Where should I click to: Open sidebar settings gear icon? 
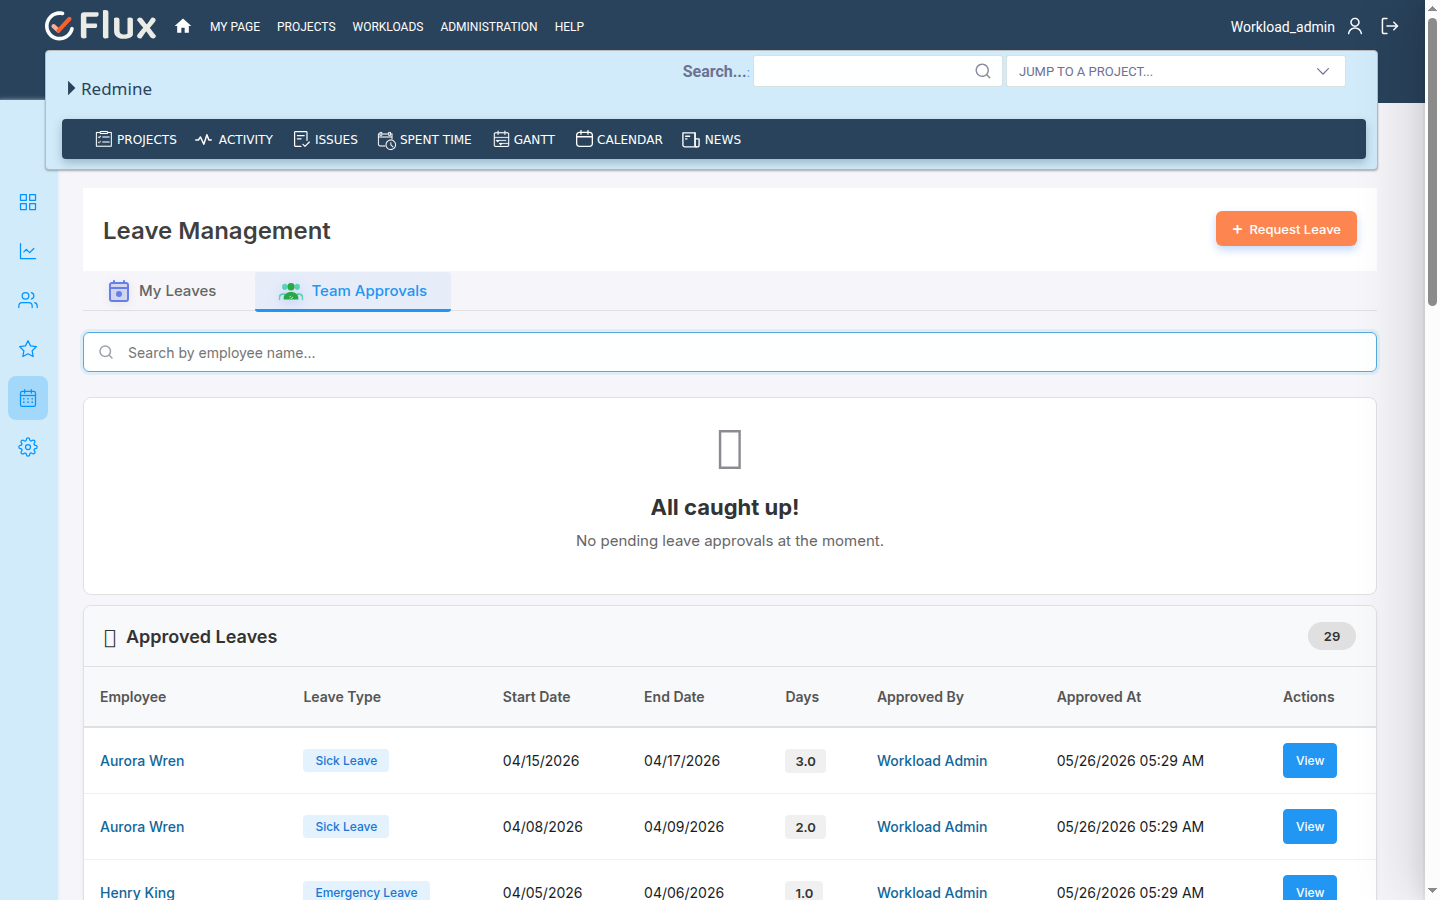(x=28, y=447)
